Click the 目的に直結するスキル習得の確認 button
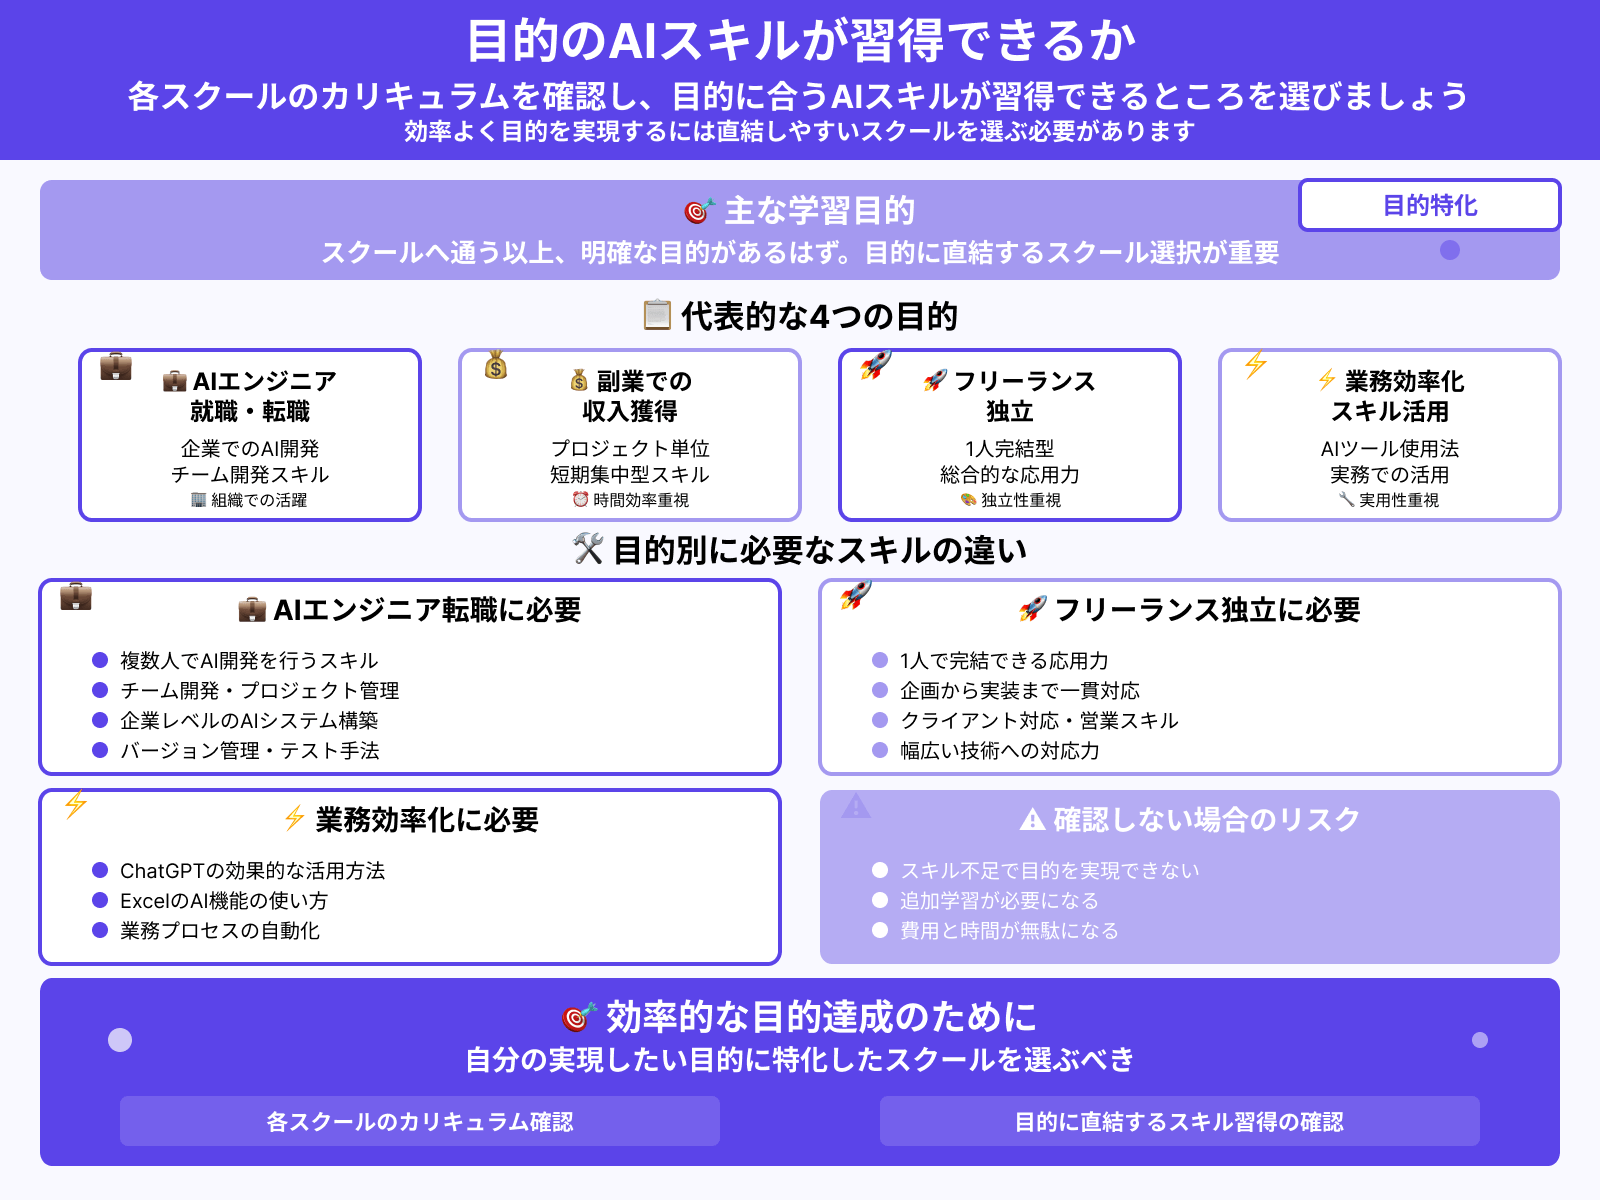The image size is (1600, 1200). click(1180, 1121)
